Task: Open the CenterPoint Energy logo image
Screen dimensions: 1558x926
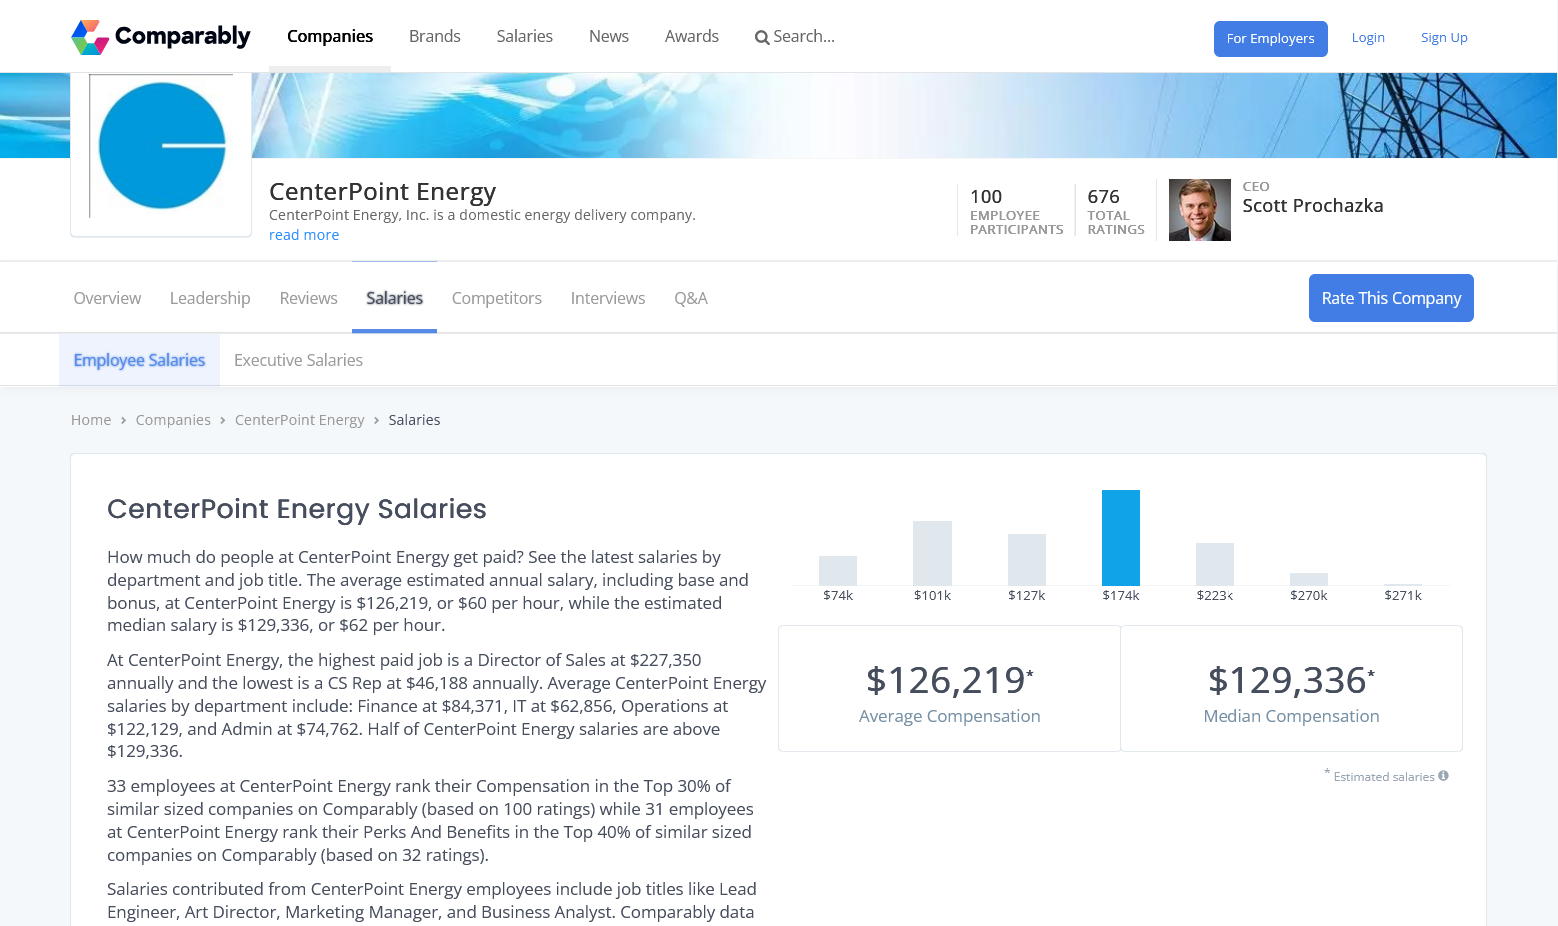Action: [161, 146]
